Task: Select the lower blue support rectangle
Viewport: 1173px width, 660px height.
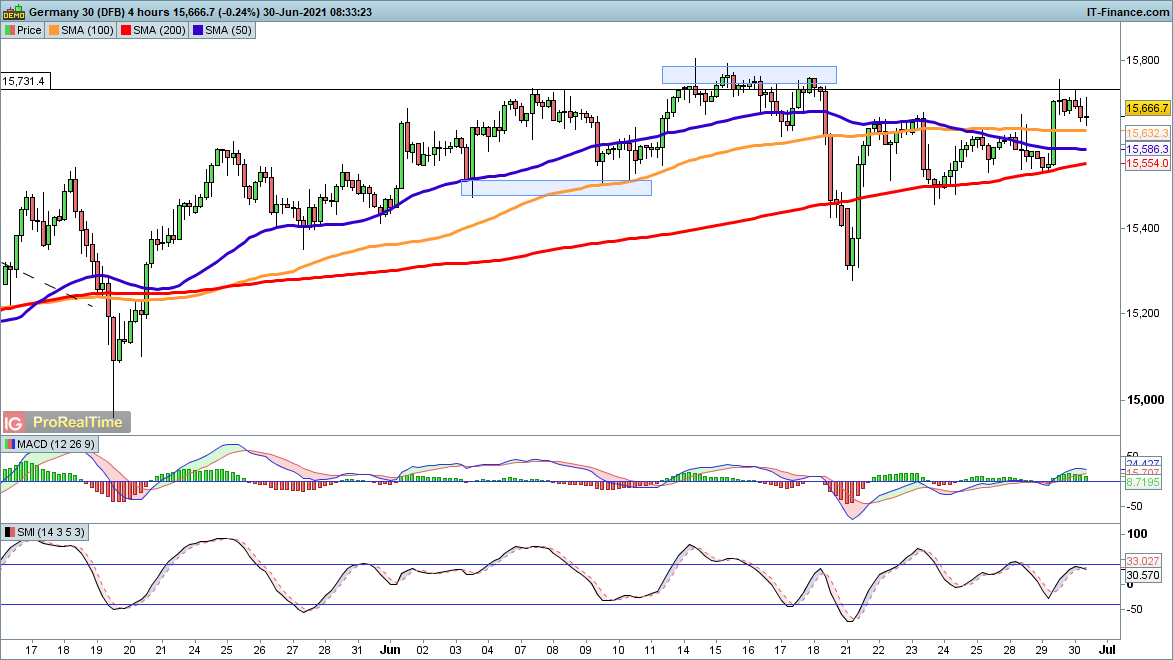Action: (x=555, y=187)
